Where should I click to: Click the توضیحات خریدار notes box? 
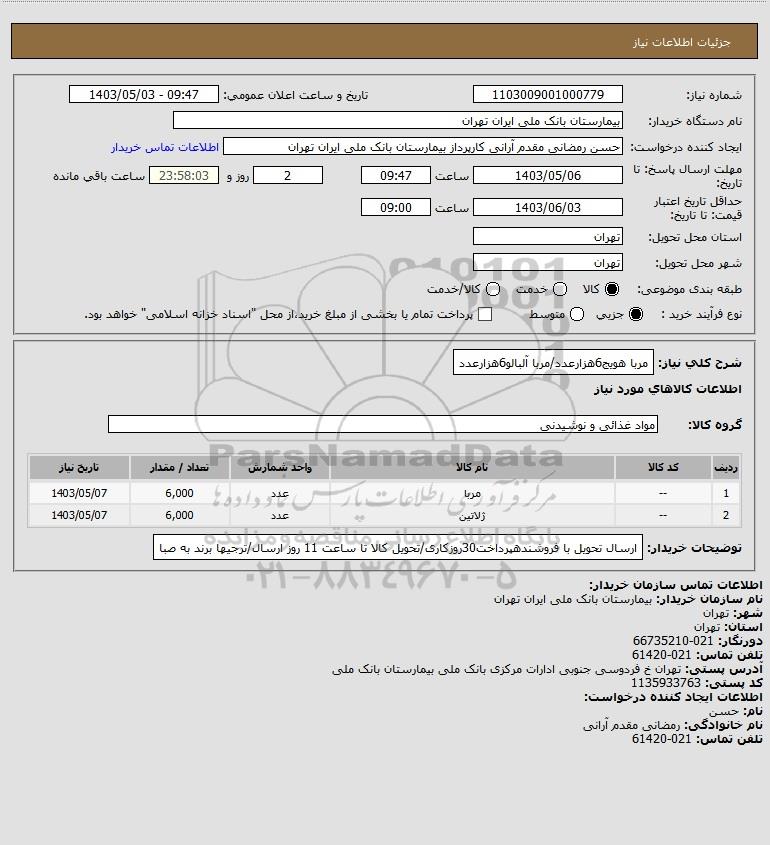point(398,548)
